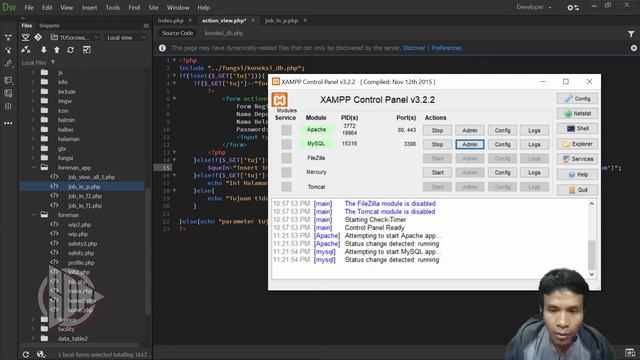Quit the XAMPP control panel
Image resolution: width=640 pixels, height=360 pixels.
[577, 190]
